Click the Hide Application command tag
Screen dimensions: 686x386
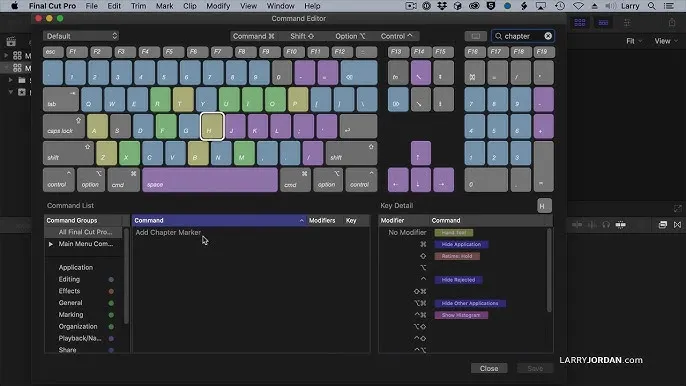coord(461,244)
